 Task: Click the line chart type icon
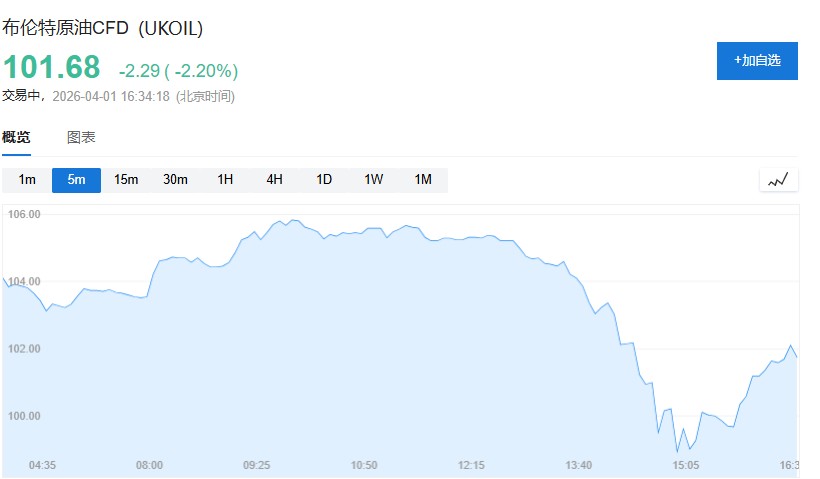(778, 180)
